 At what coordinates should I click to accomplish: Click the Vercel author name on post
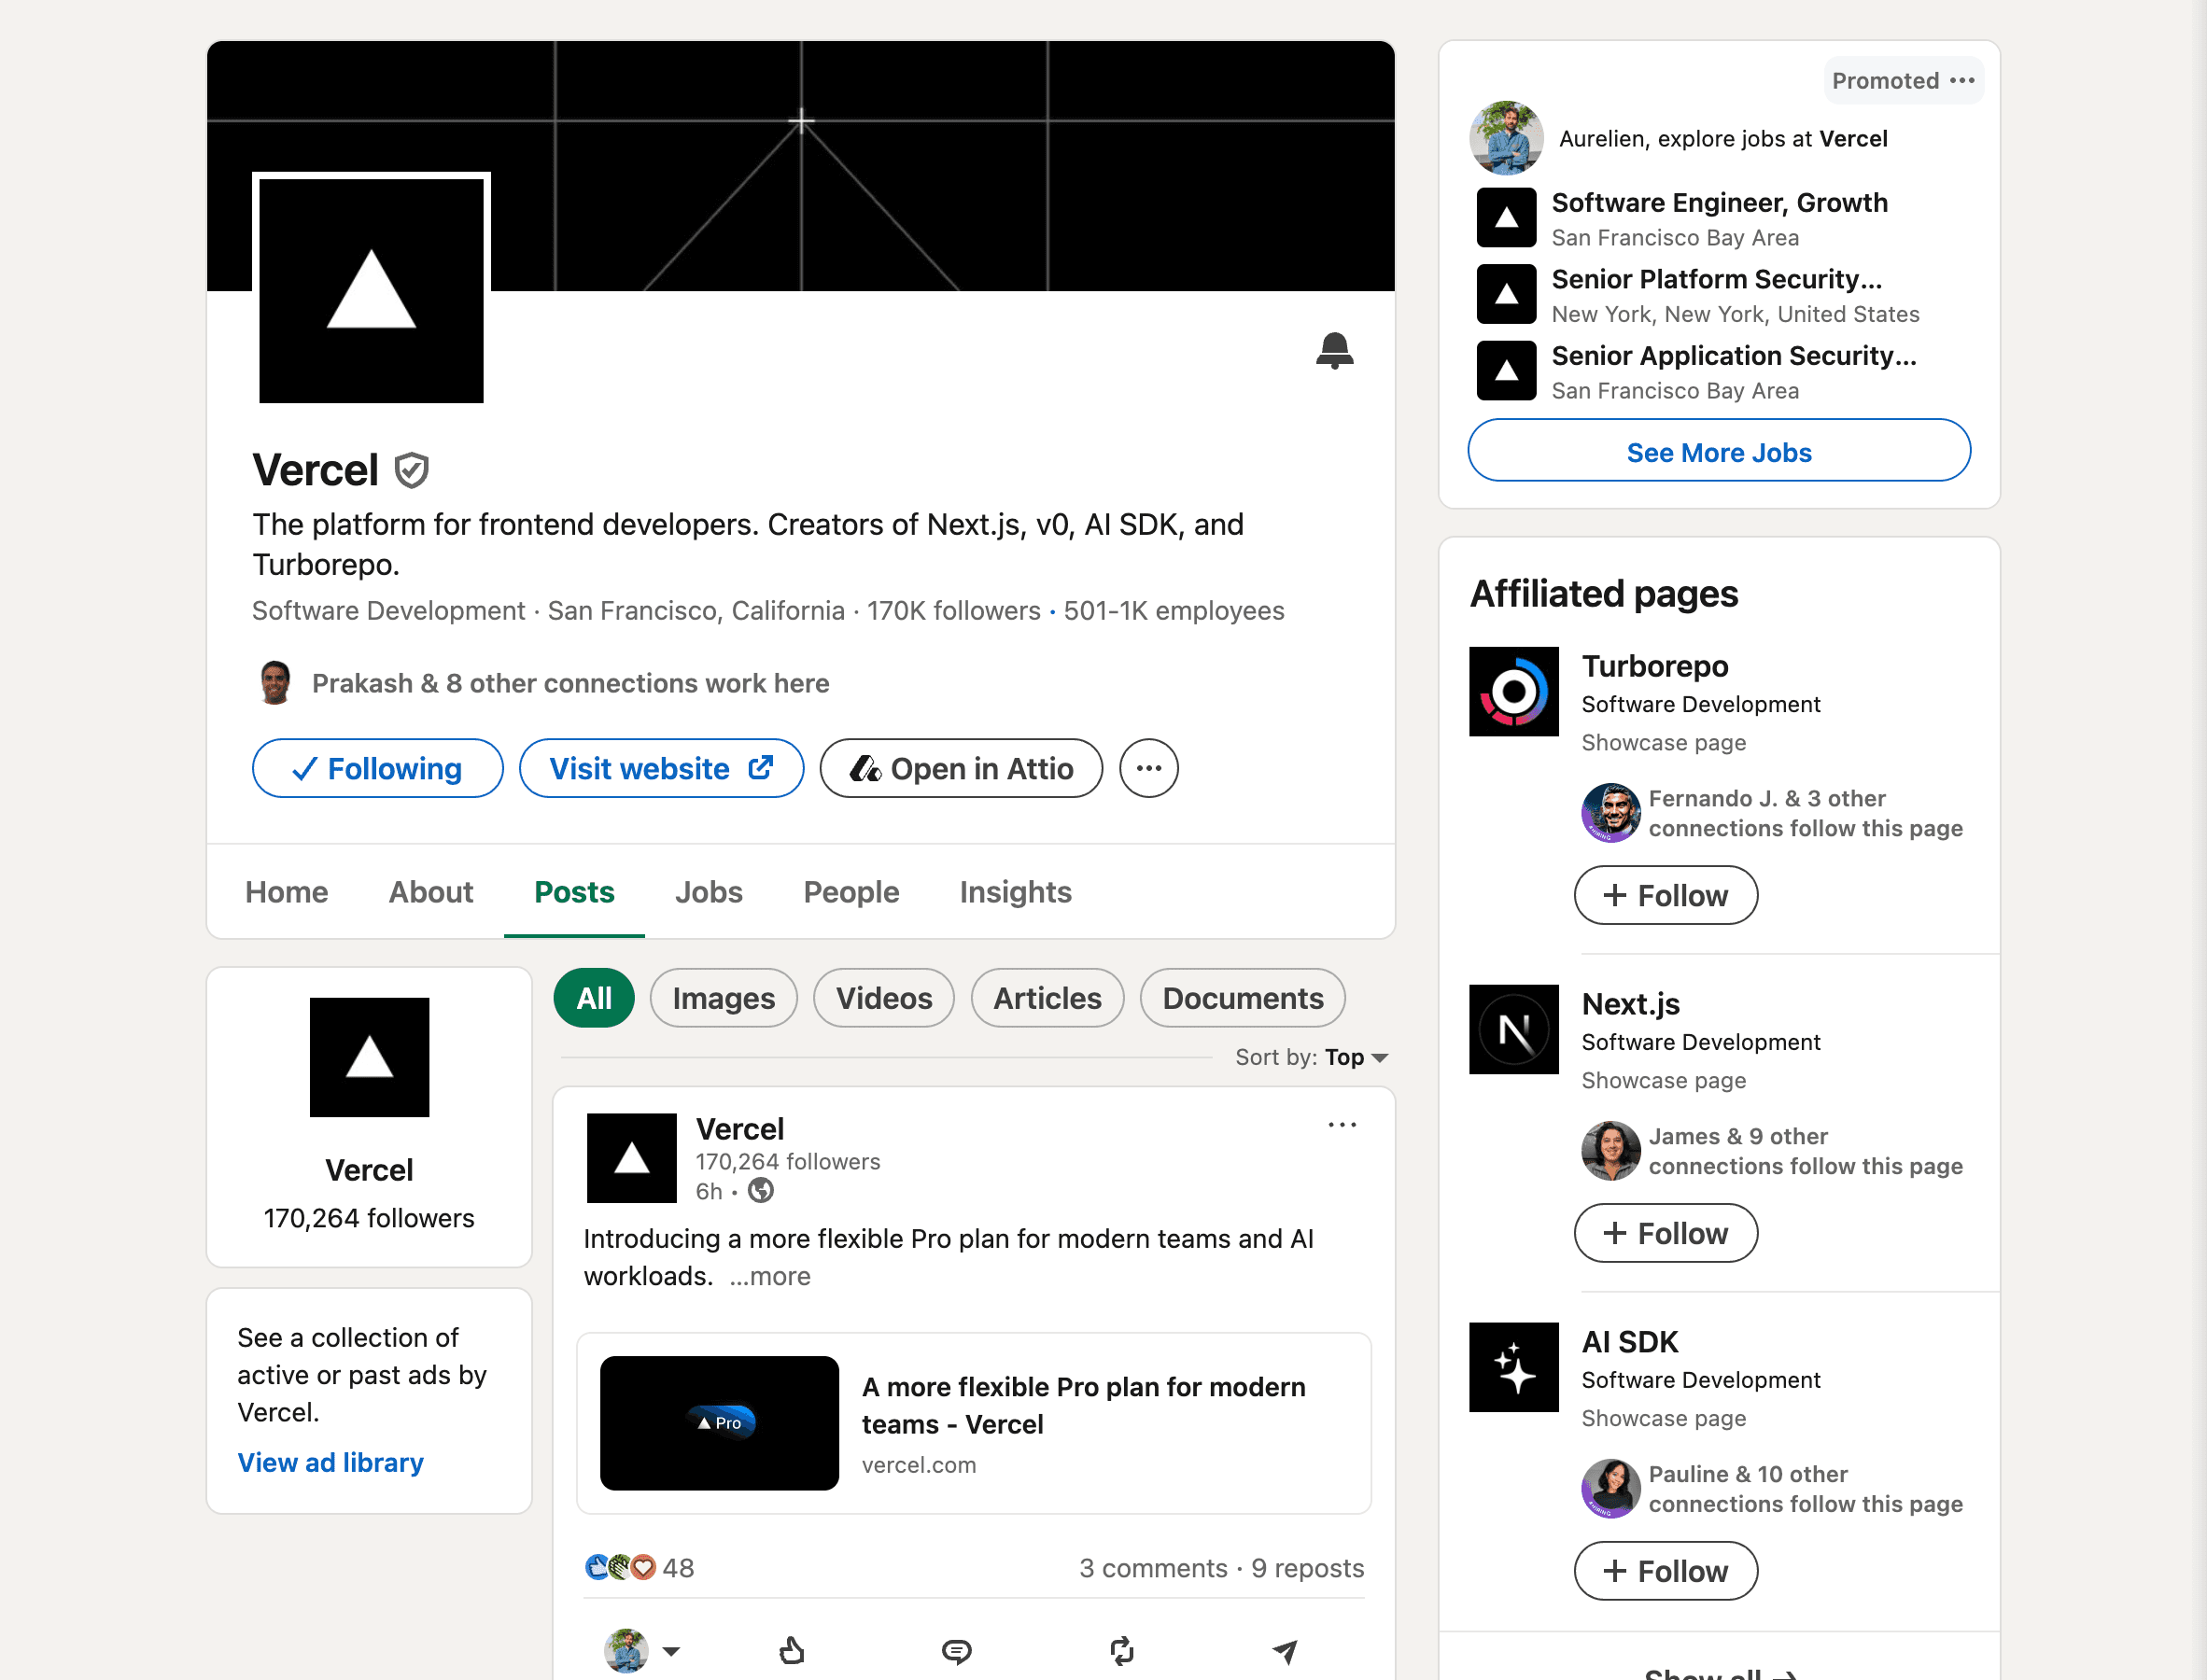click(740, 1129)
